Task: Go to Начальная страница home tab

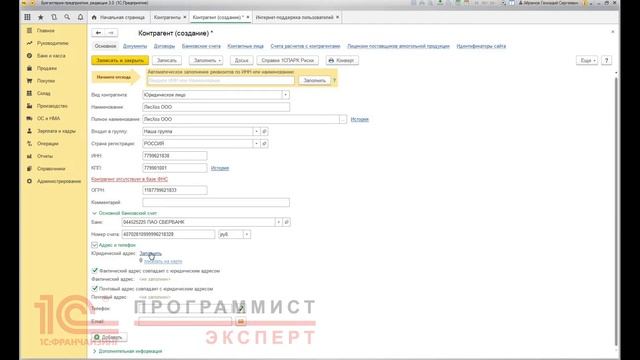Action: 118,18
